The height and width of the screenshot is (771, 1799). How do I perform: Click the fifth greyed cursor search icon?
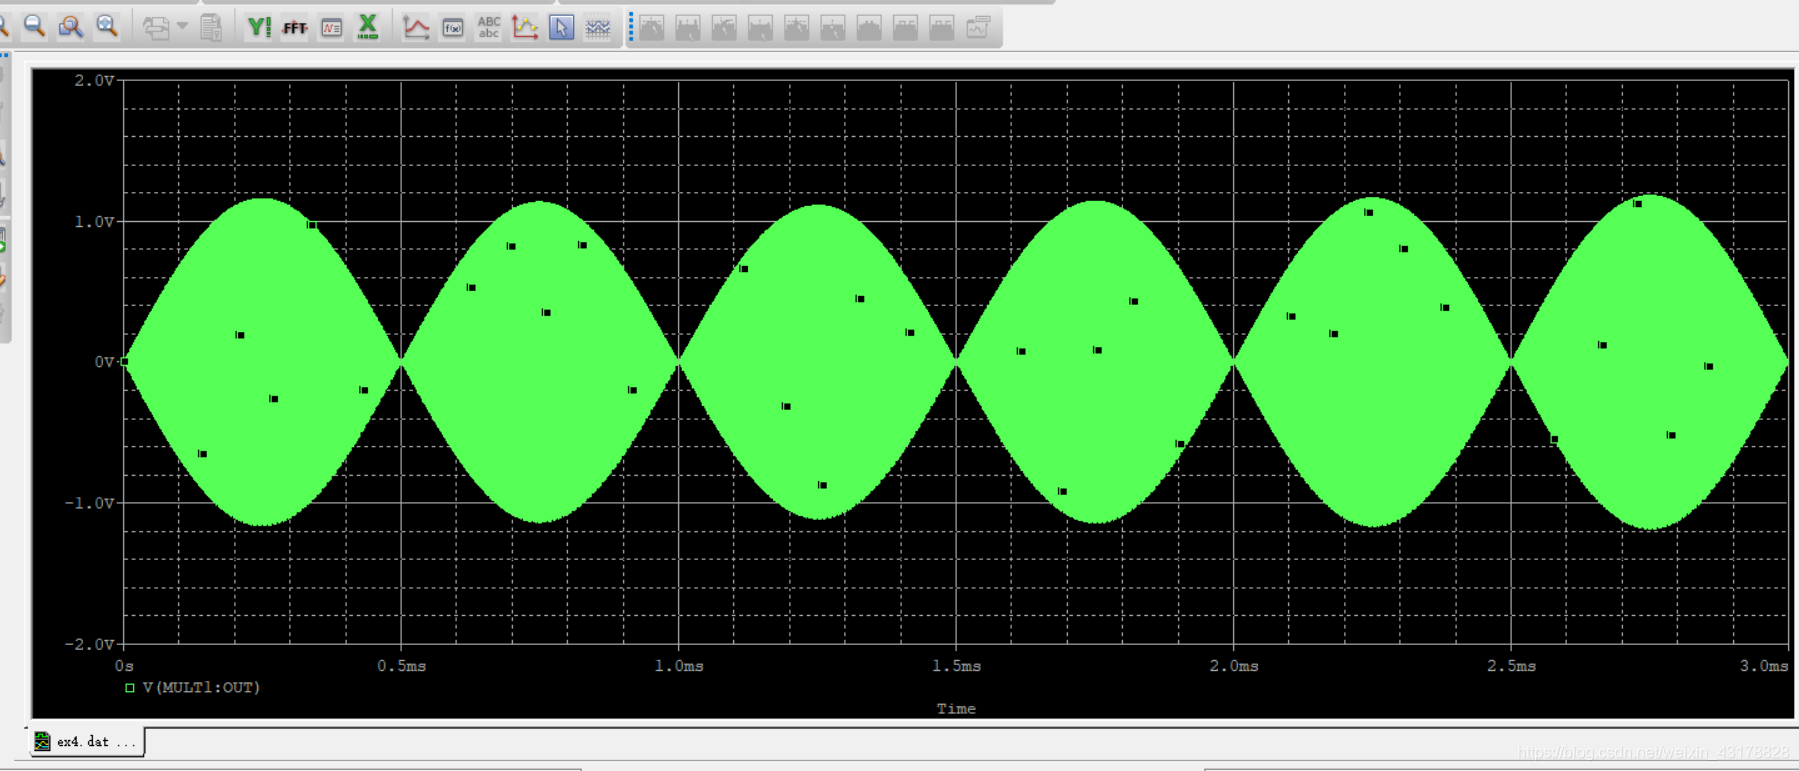pyautogui.click(x=797, y=27)
